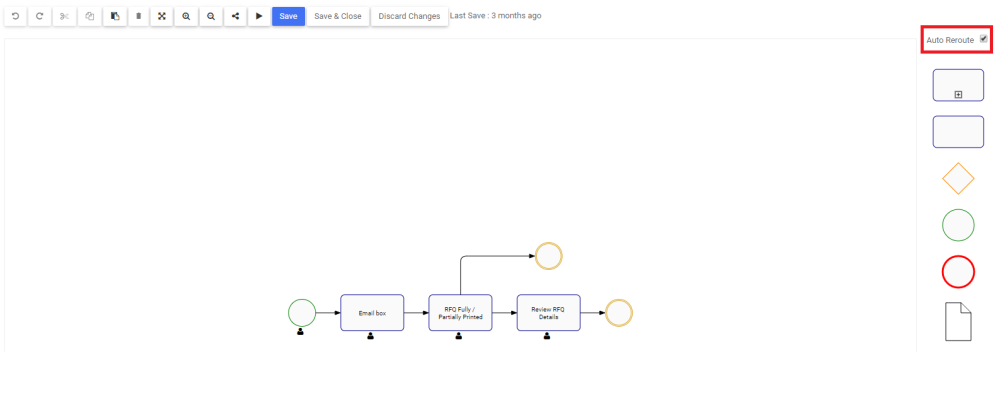The image size is (1000, 403).
Task: Undo the last diagram change
Action: [15, 17]
